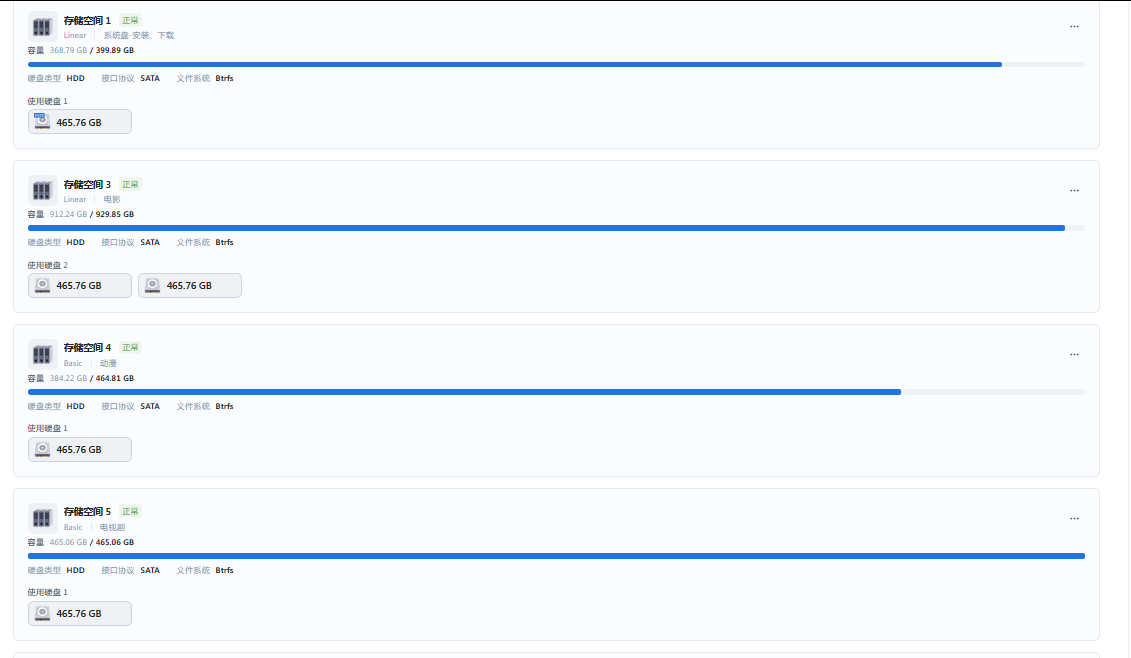Click the disk icon under Storage Space 1
Viewport: 1131px width, 658px height.
coord(42,122)
